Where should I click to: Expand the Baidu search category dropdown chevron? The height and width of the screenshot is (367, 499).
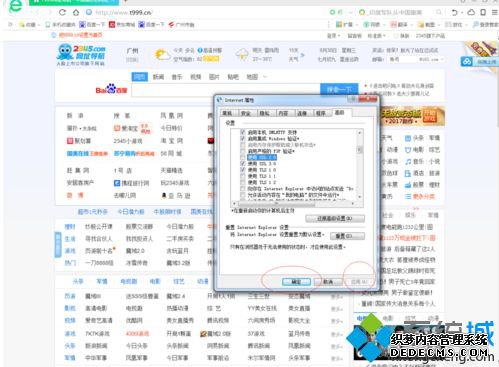265,77
